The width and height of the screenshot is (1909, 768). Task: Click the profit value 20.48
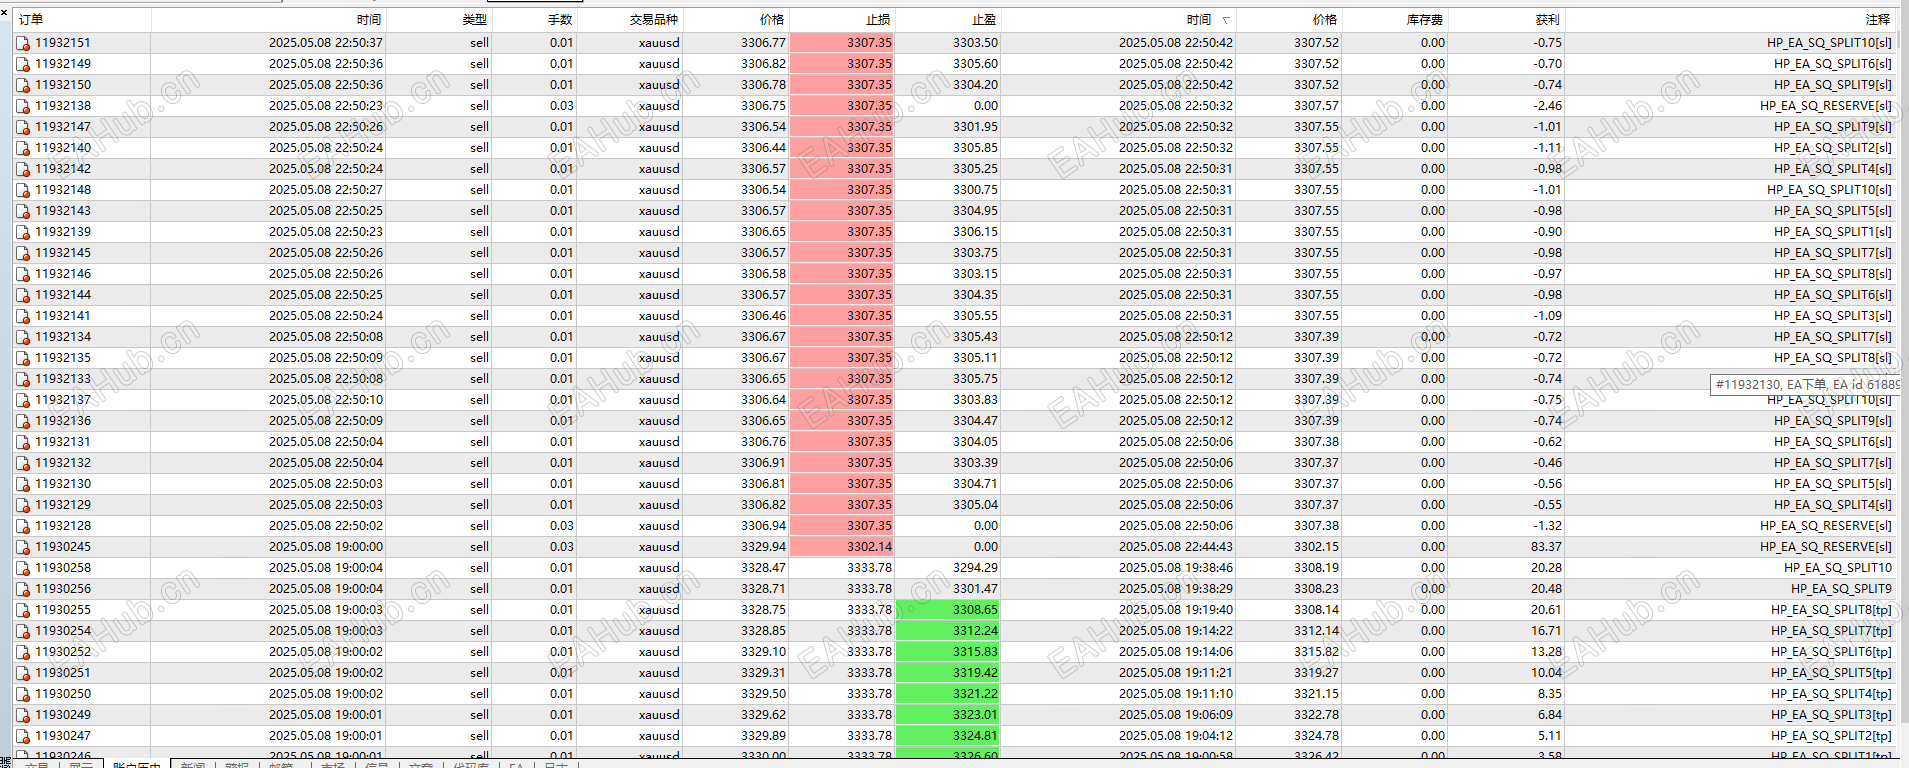pyautogui.click(x=1546, y=589)
